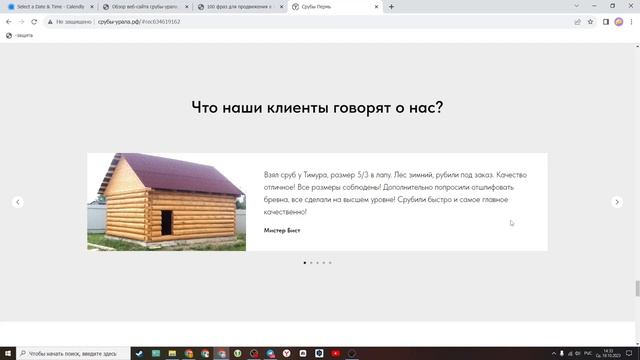Click the 'Не защищено' security warning

click(70, 22)
